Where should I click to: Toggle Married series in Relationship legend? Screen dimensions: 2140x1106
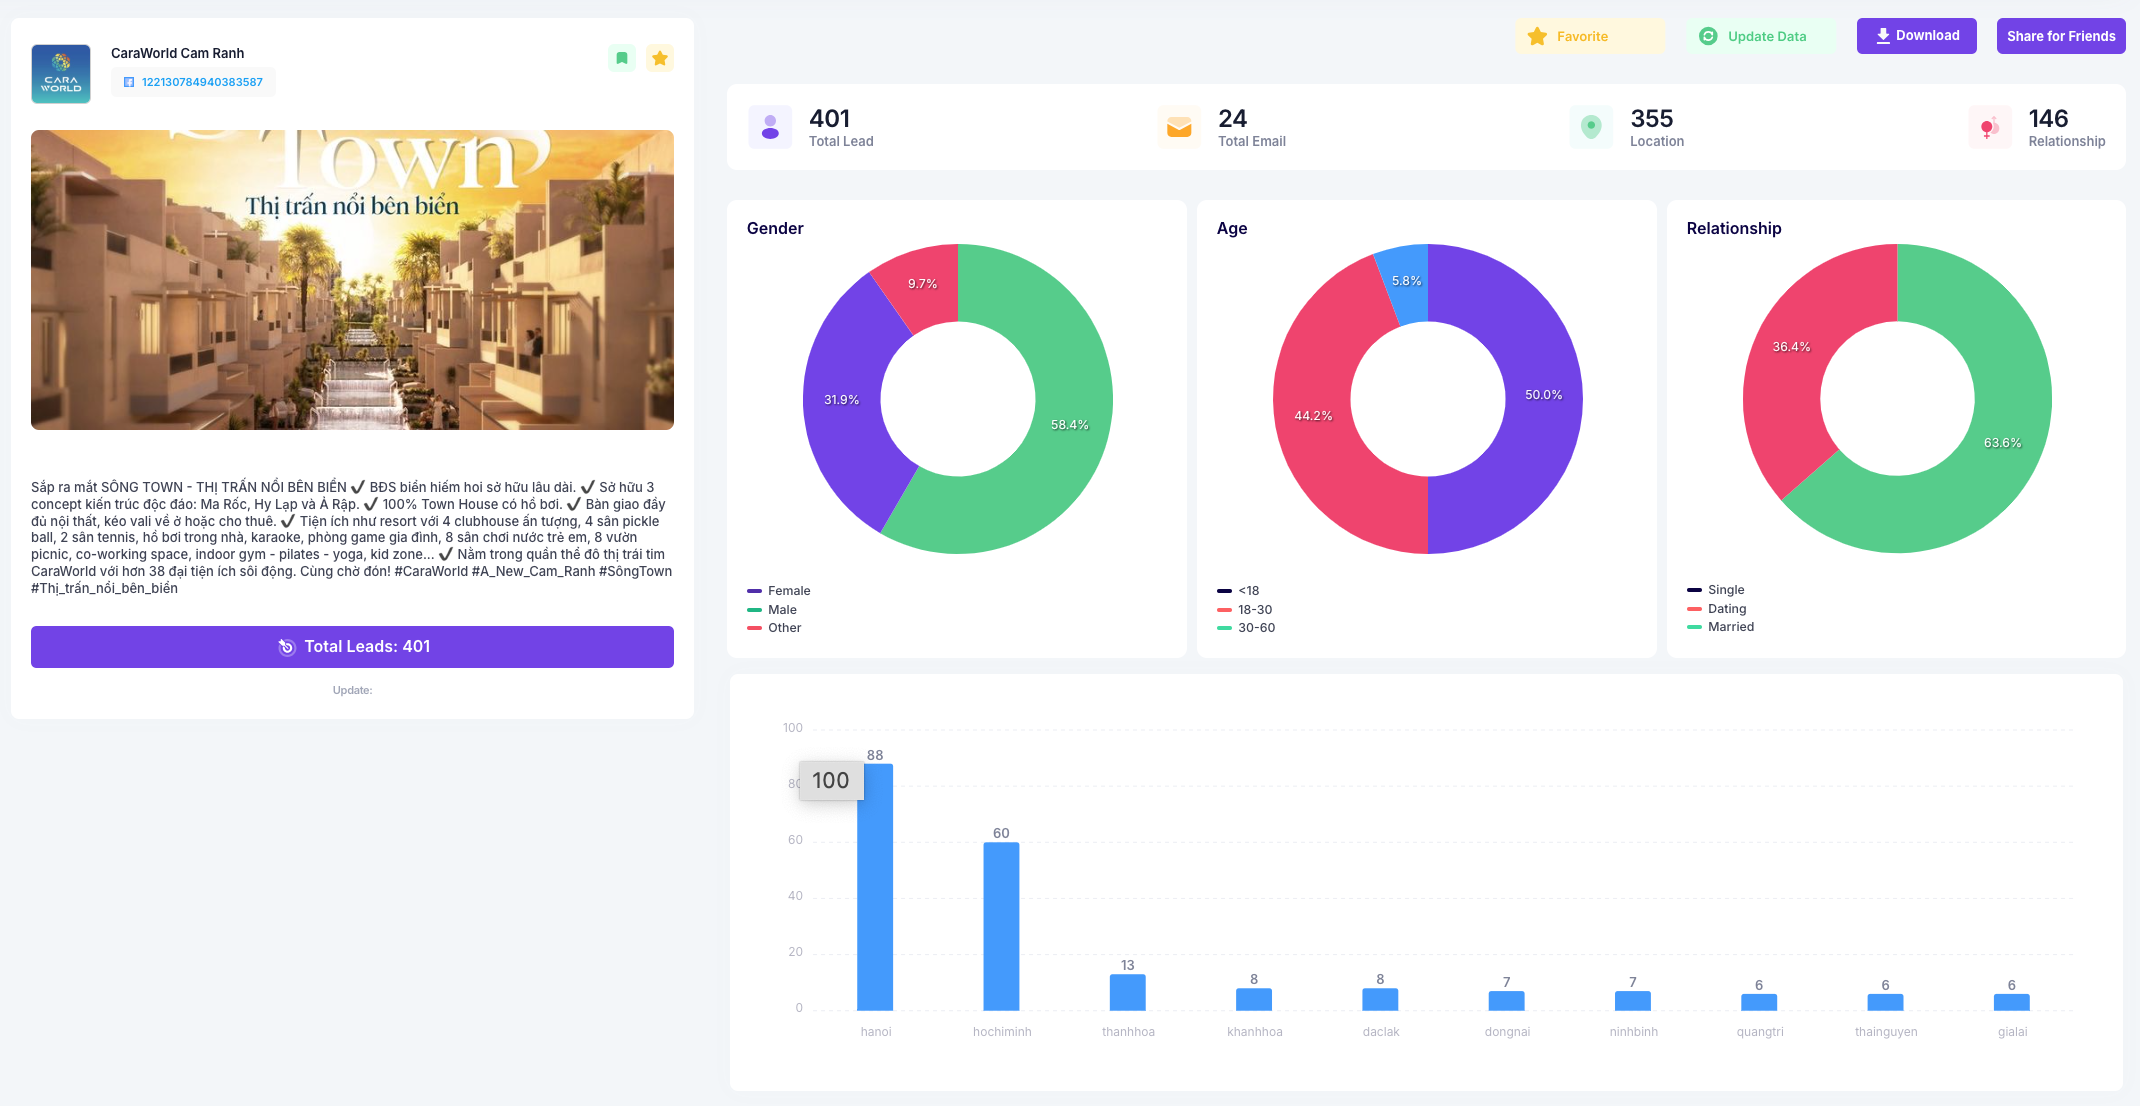[1729, 627]
